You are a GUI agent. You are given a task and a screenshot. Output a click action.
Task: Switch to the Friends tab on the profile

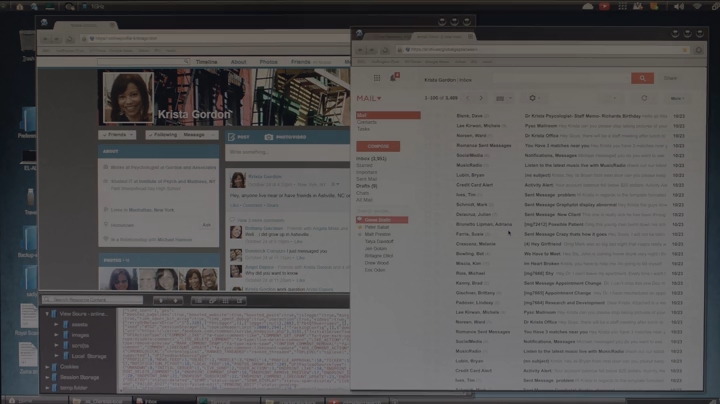pos(300,62)
